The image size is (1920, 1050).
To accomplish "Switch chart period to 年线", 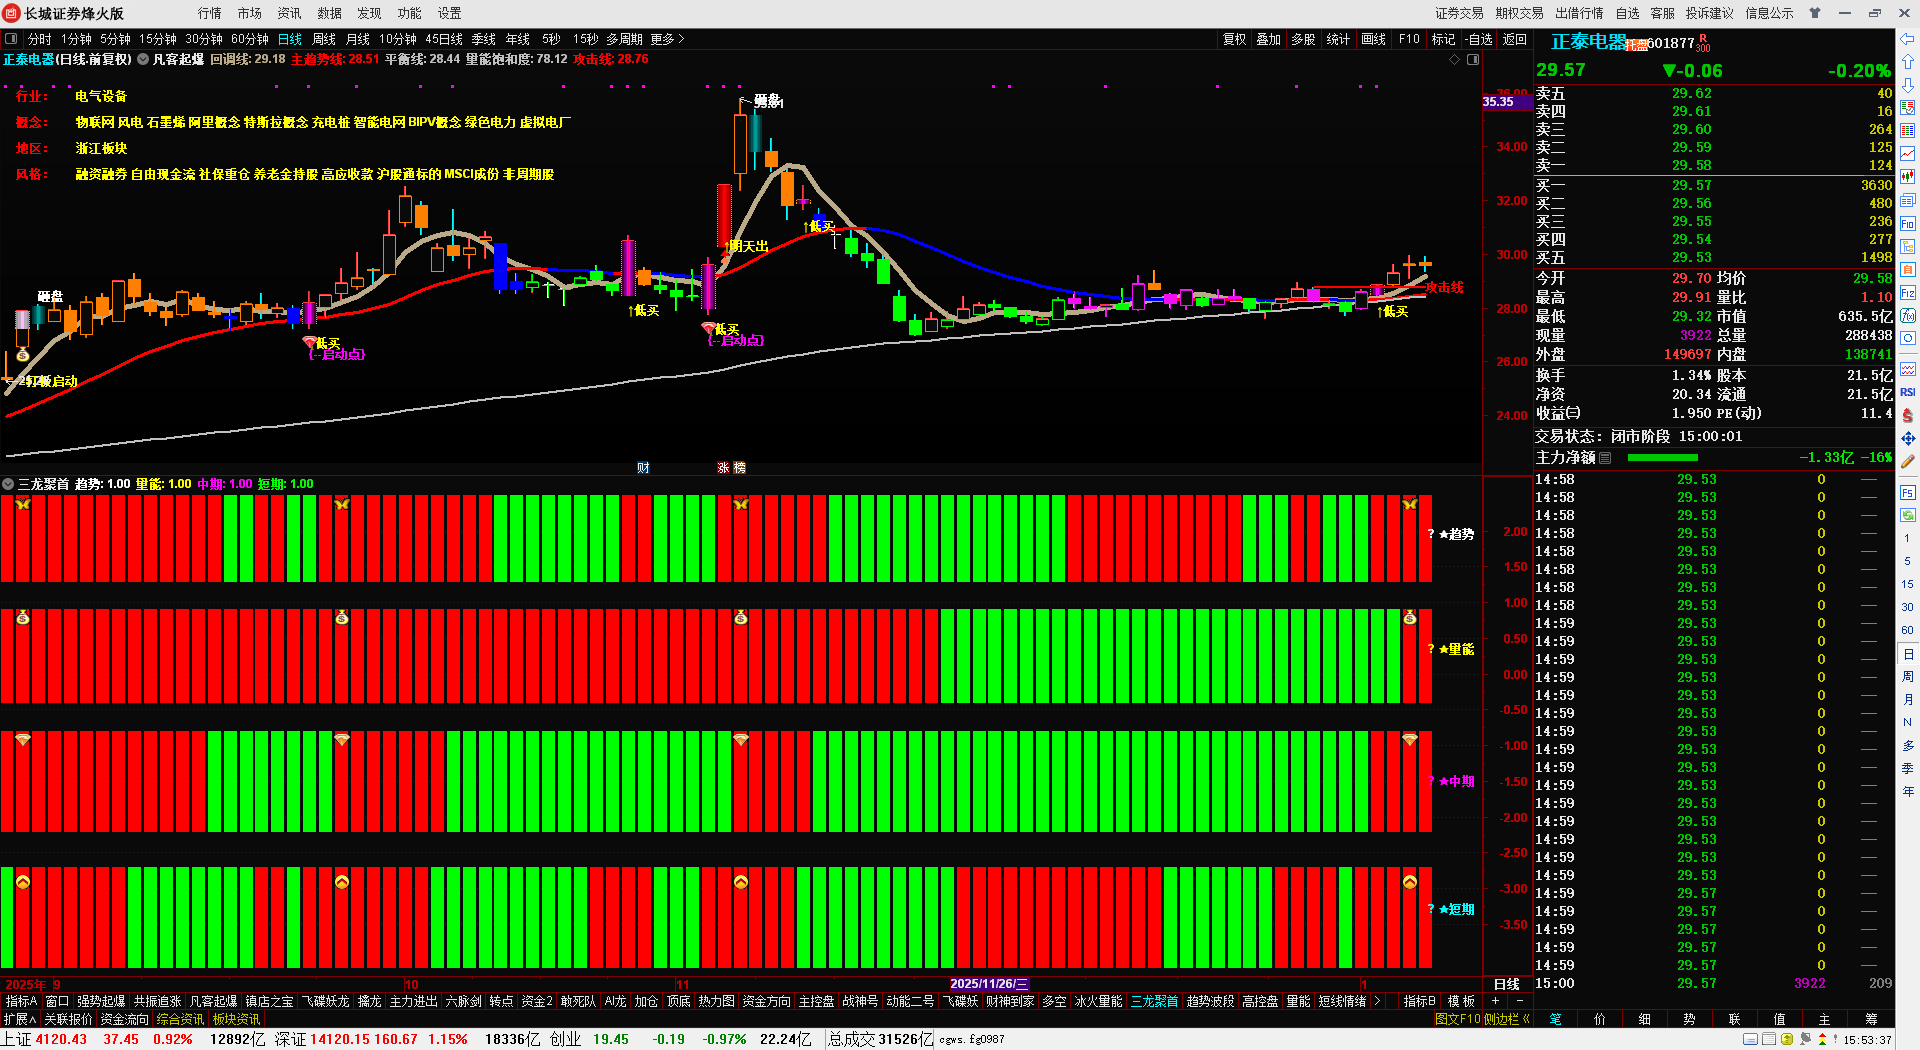I will click(x=518, y=39).
